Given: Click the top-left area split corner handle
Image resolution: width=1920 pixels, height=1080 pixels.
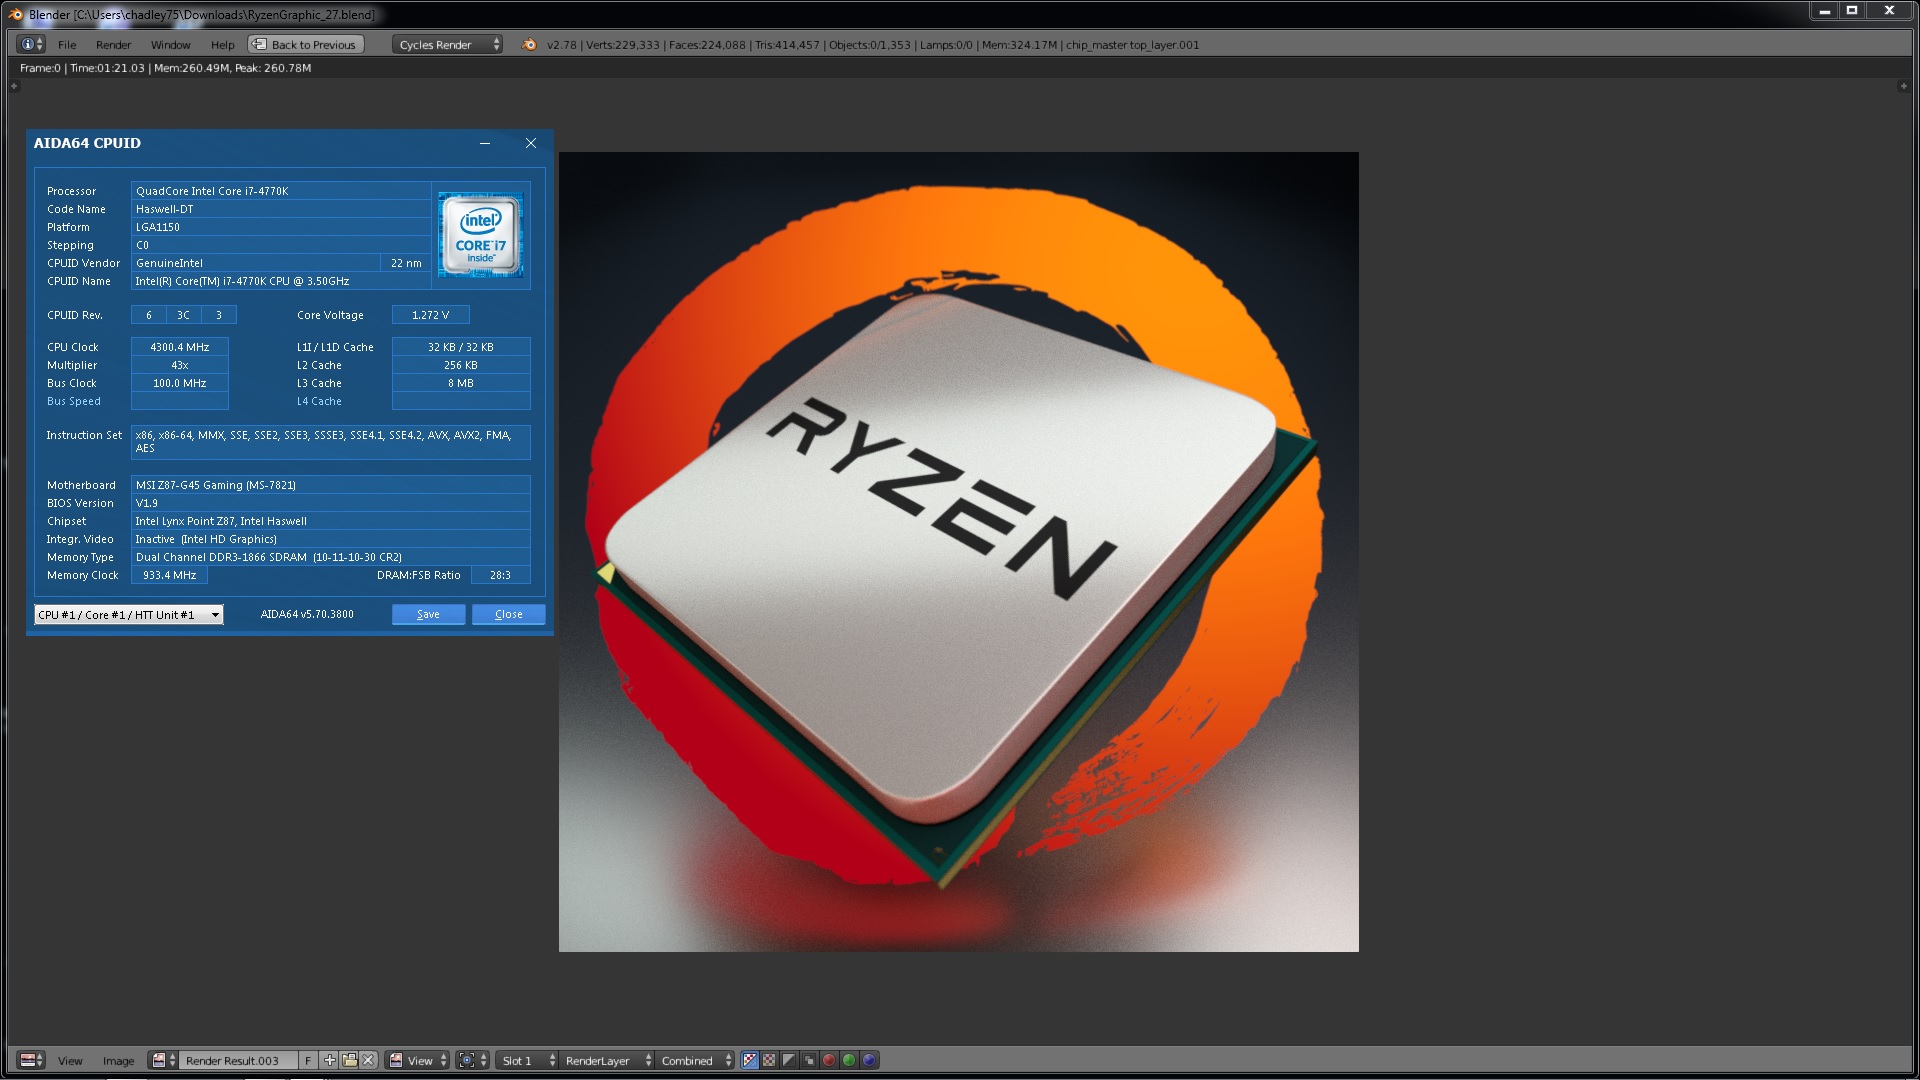Looking at the screenshot, I should (14, 87).
